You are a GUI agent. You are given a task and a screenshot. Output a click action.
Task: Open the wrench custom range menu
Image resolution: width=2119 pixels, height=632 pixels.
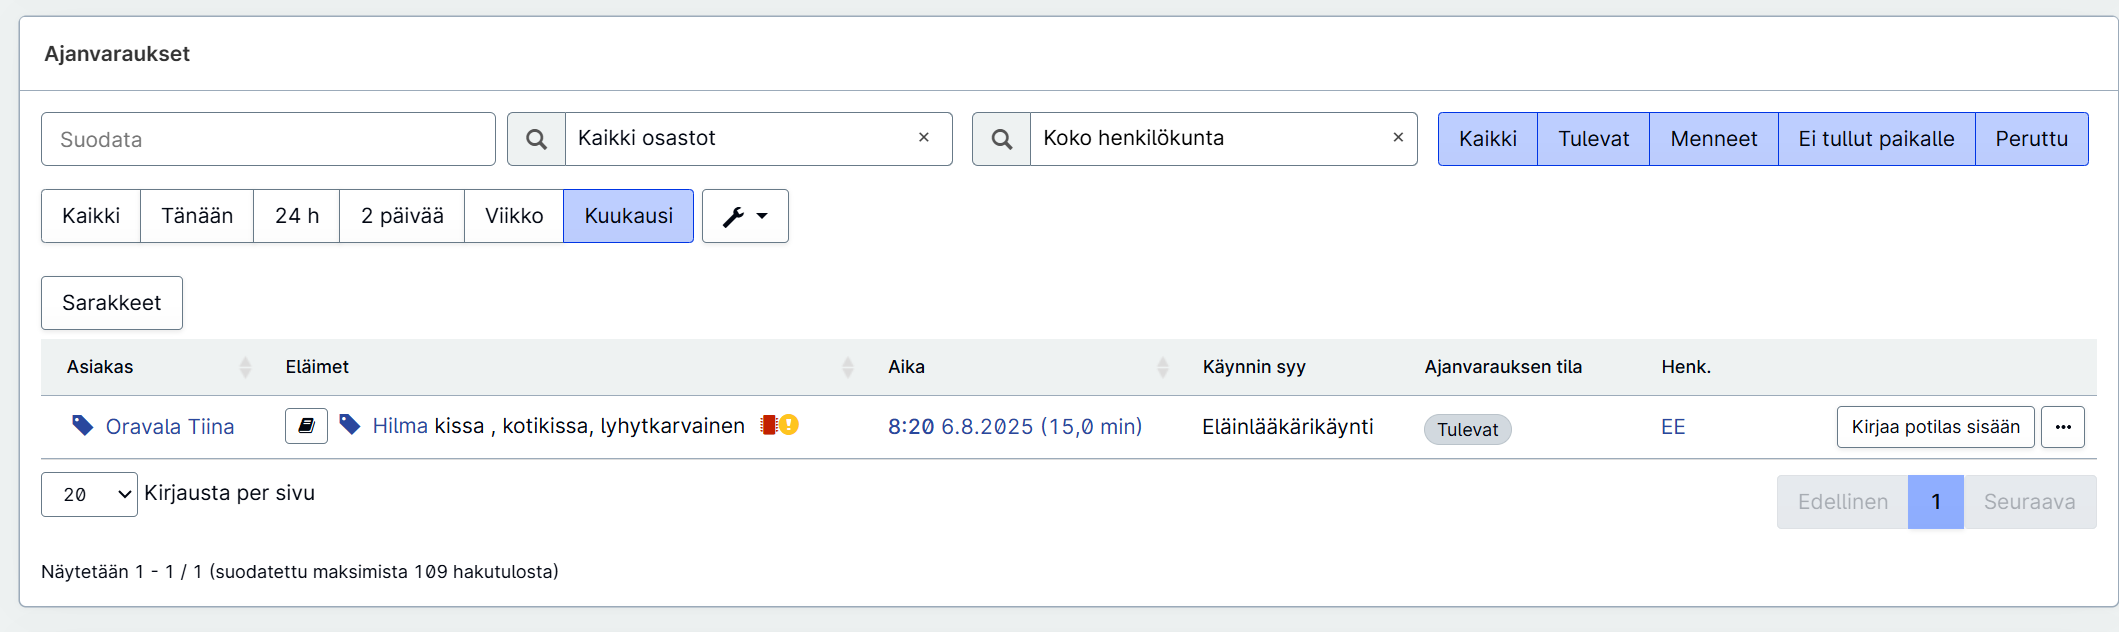745,216
